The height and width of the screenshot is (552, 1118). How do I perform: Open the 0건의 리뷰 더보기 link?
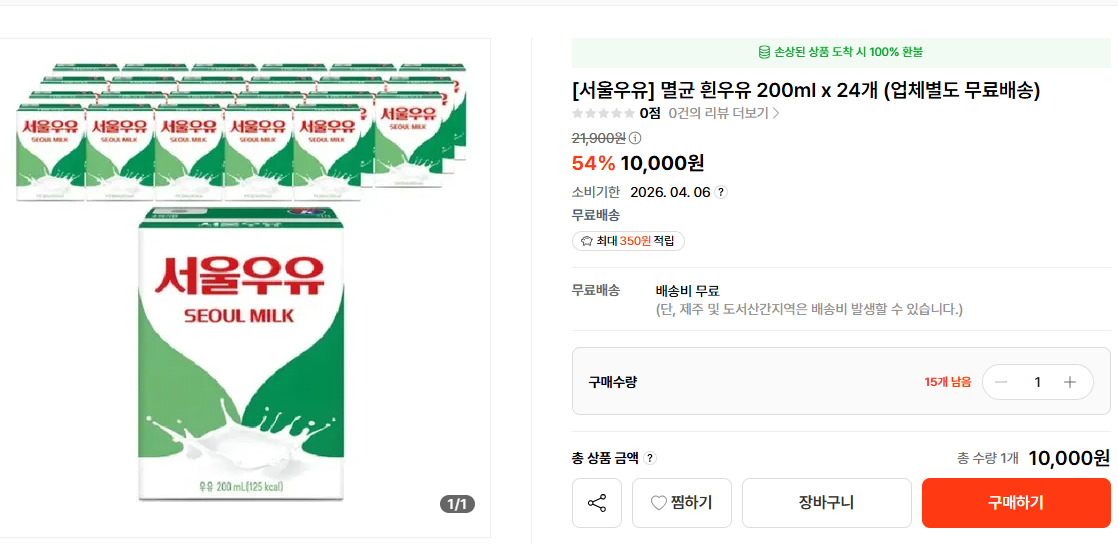(x=723, y=113)
